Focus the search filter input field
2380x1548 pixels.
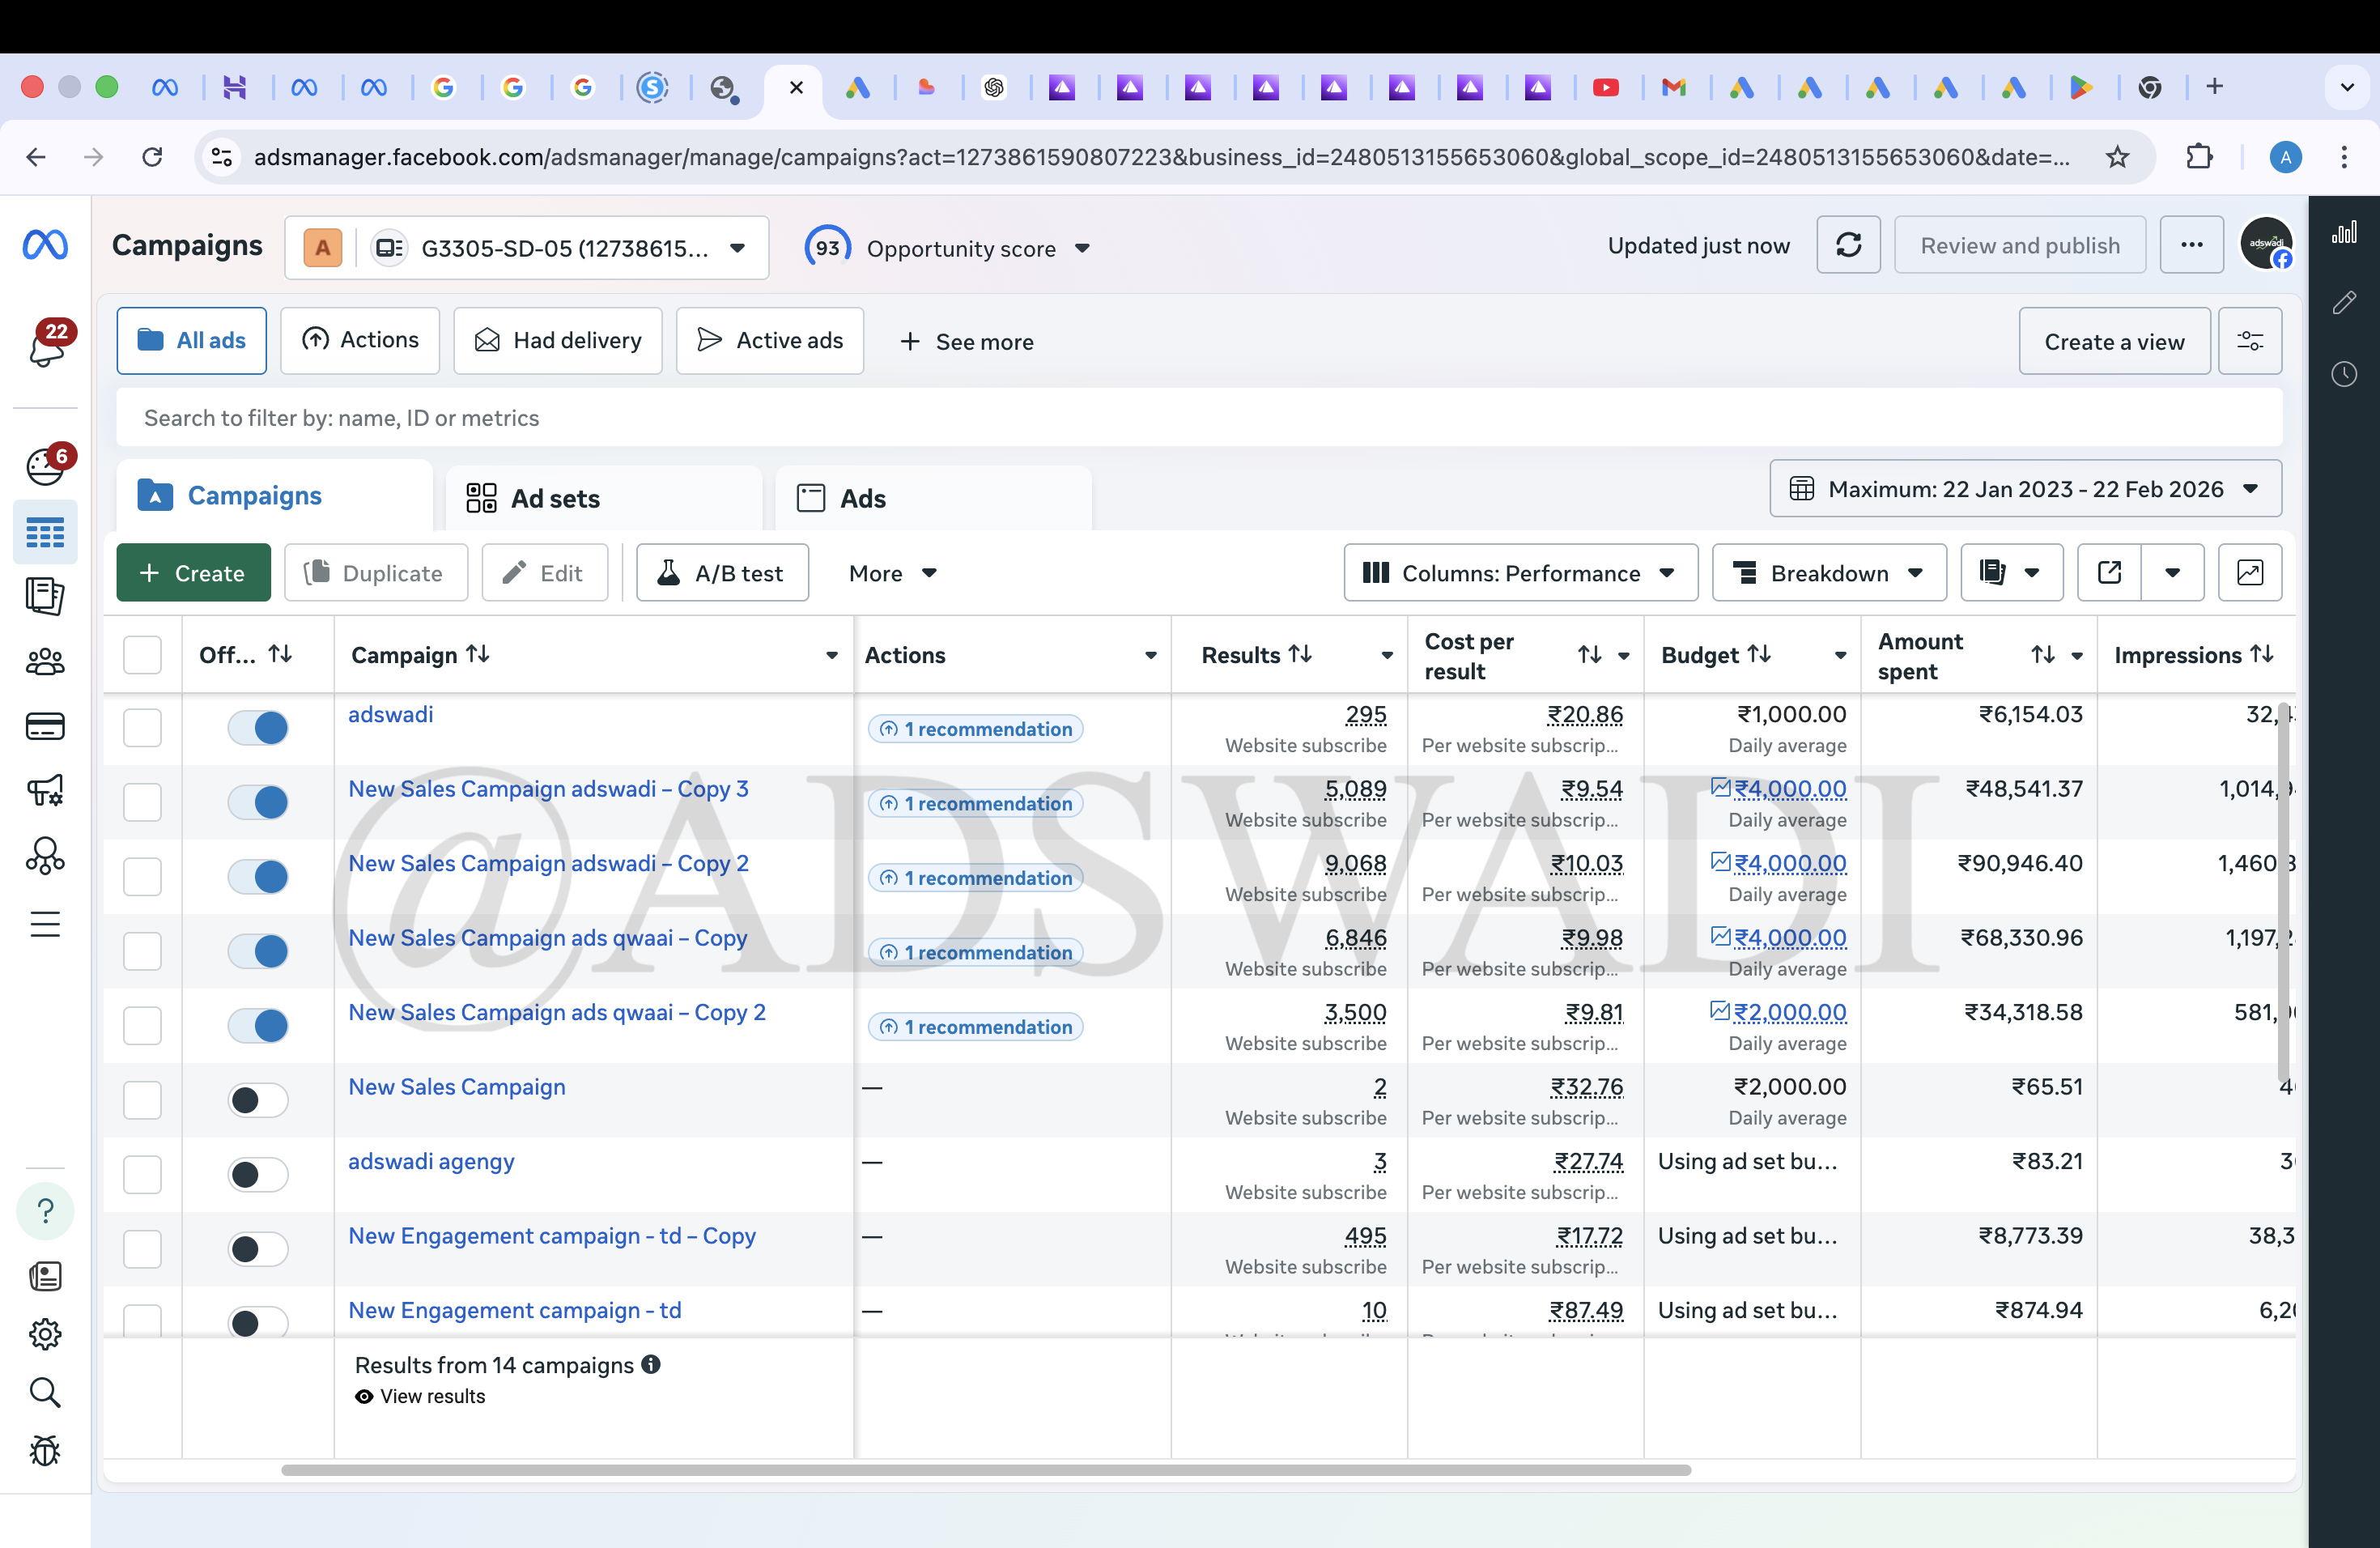tap(1198, 418)
